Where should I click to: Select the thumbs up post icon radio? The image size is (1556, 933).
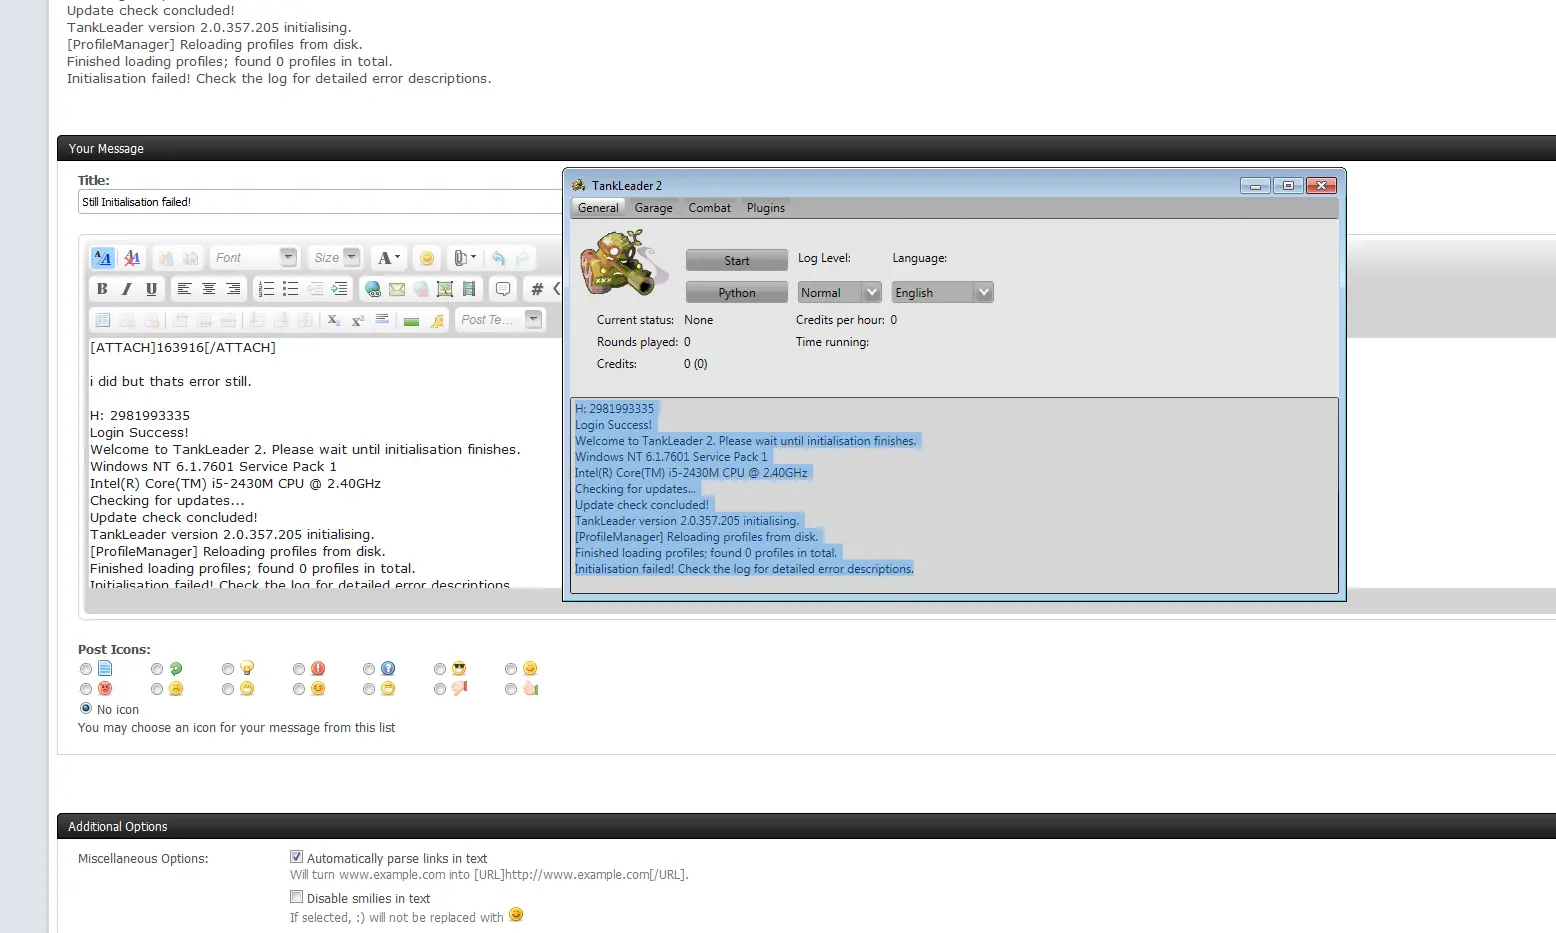(x=511, y=689)
